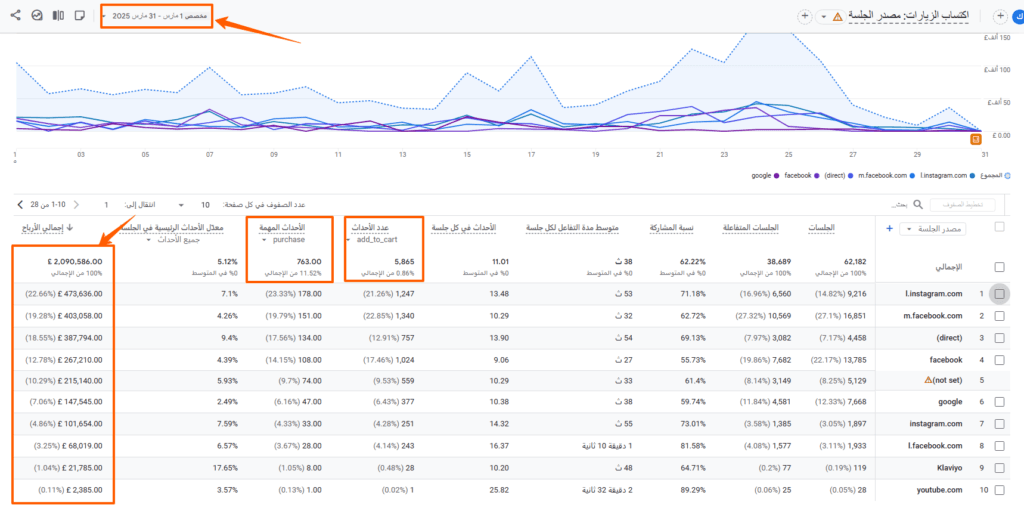Select the youtube.com row checkbox
1024x511 pixels.
coord(999,489)
